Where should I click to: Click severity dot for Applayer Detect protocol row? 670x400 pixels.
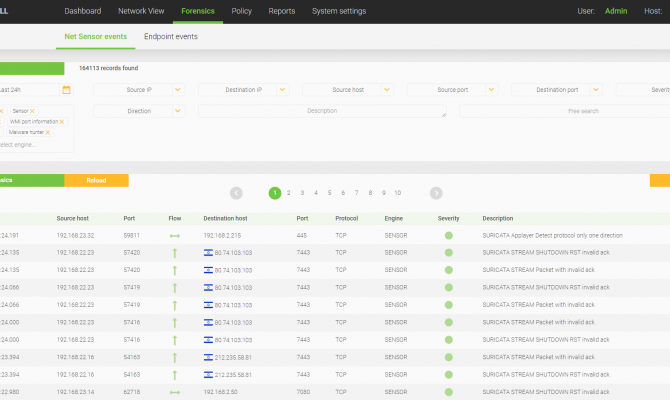(449, 235)
